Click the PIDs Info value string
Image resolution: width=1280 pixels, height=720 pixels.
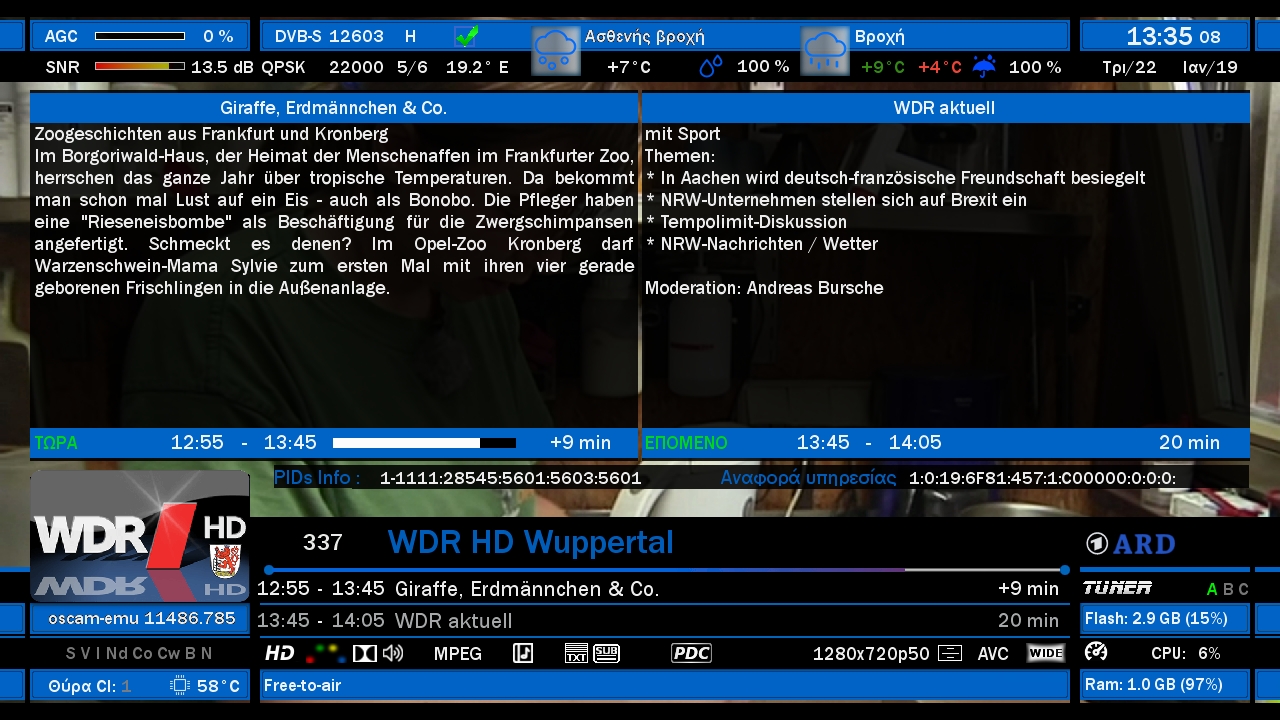pyautogui.click(x=511, y=478)
